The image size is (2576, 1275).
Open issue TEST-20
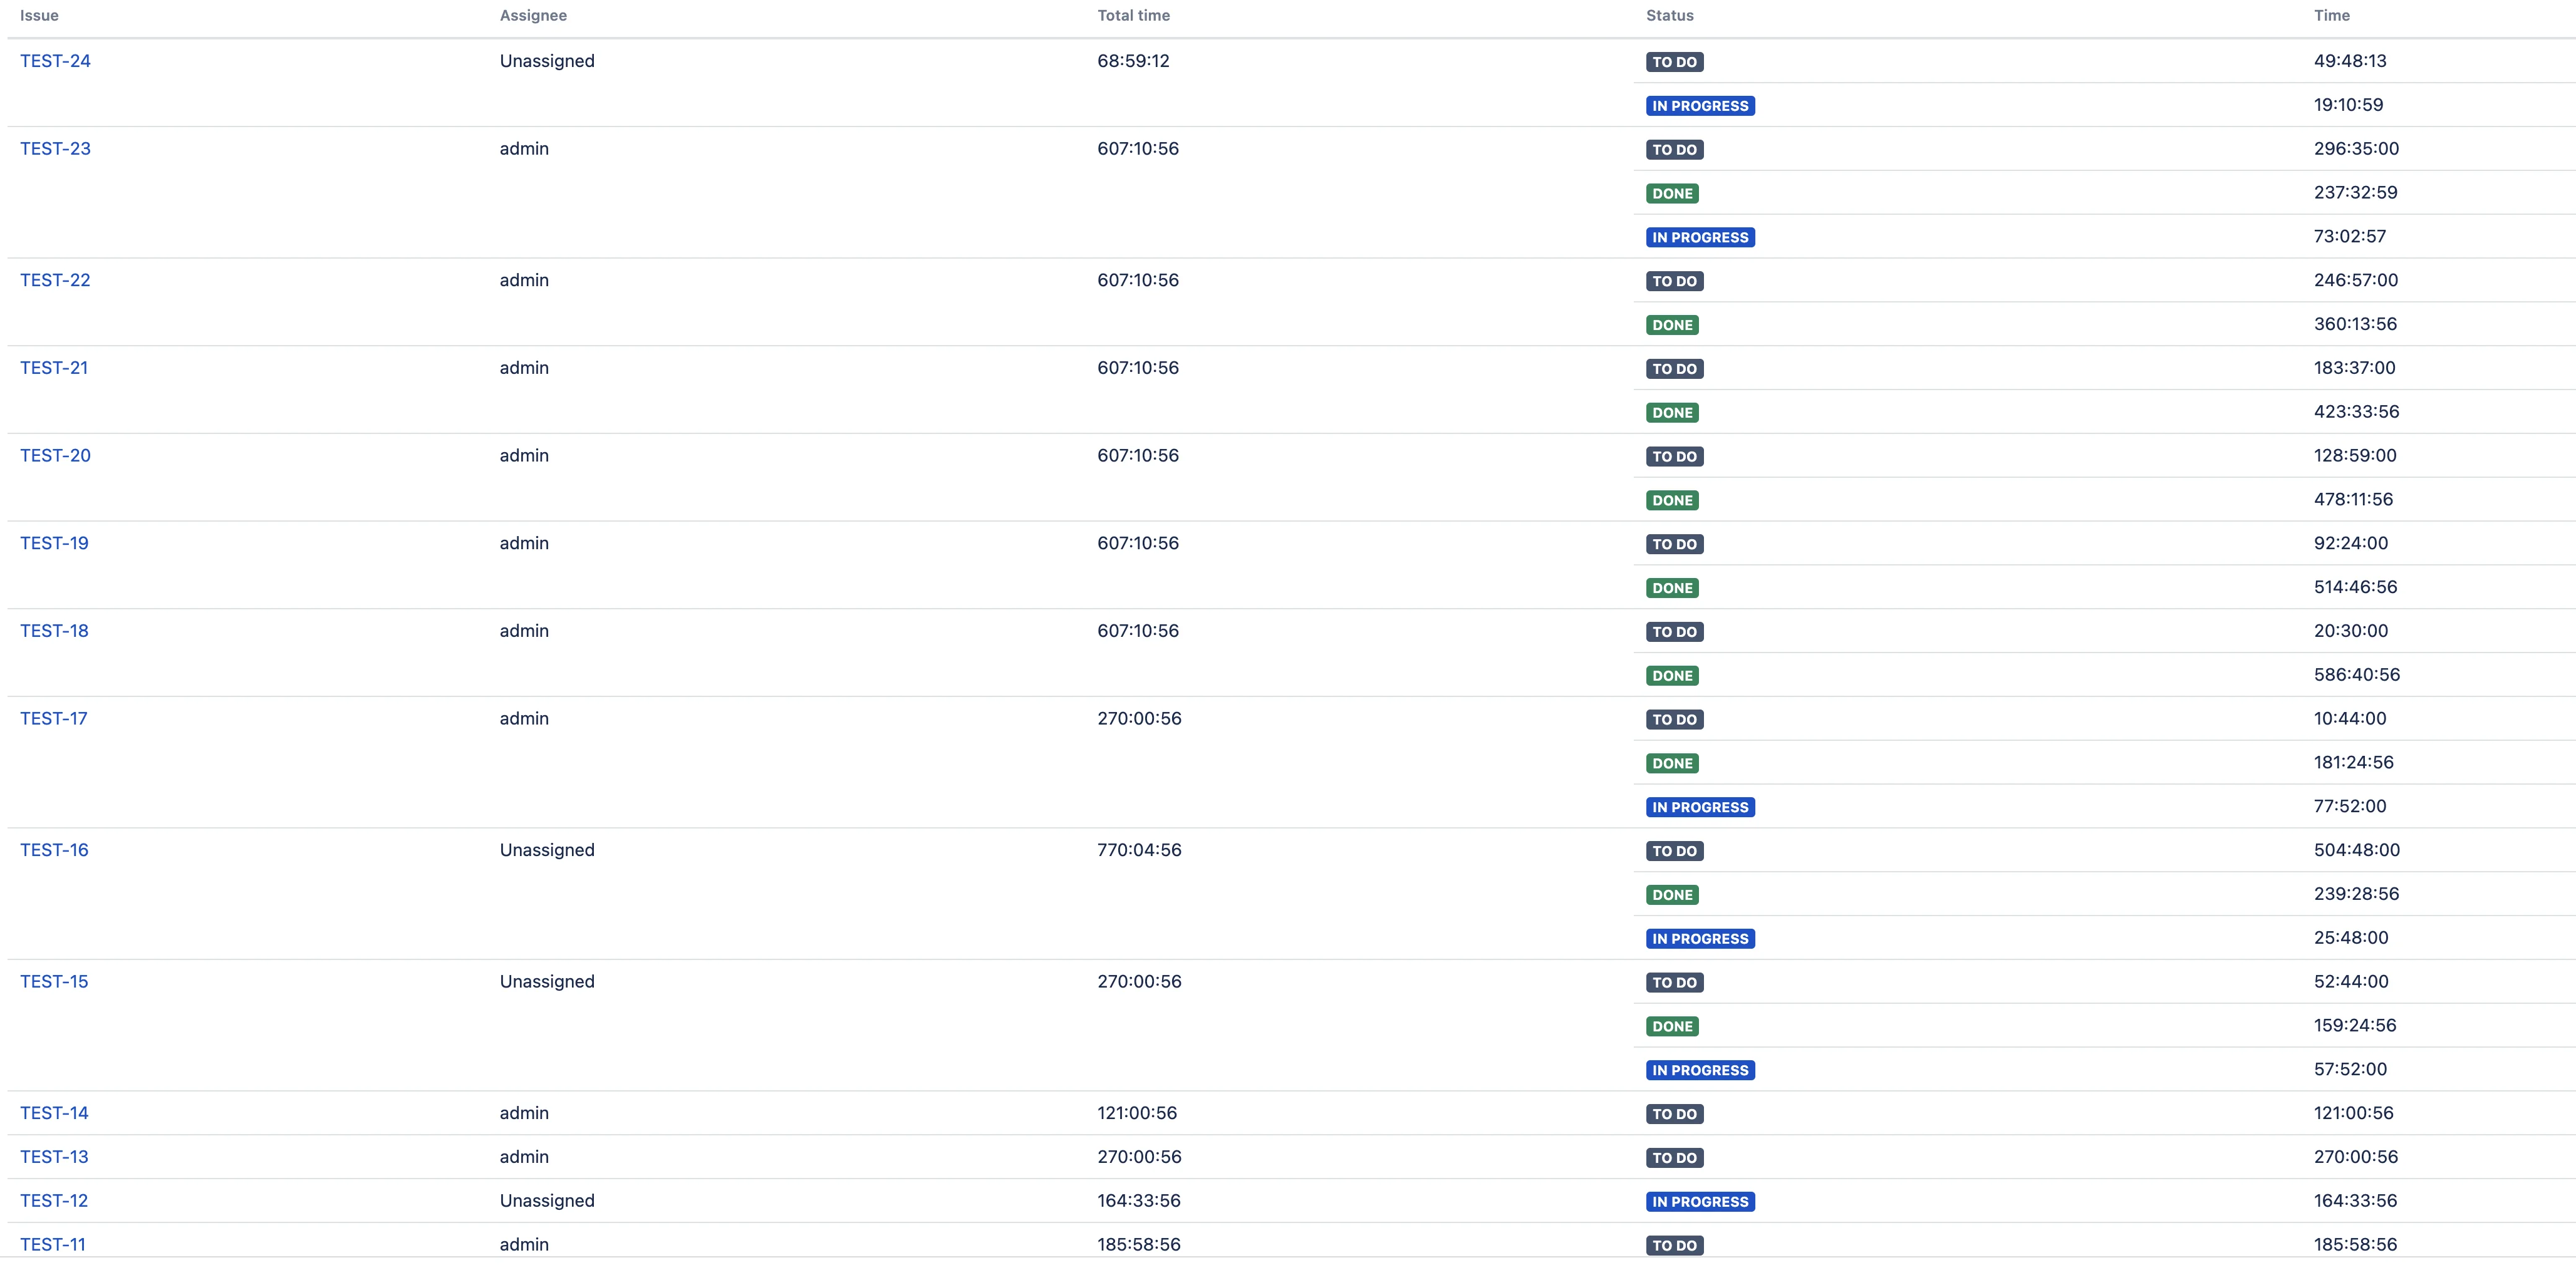(x=55, y=456)
